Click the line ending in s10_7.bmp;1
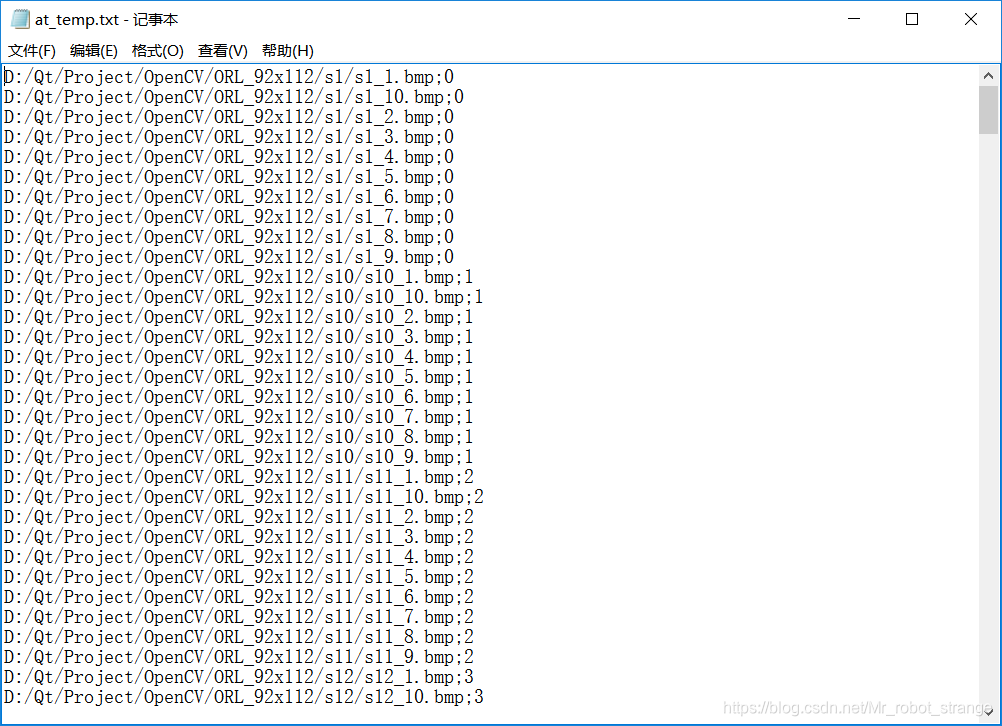1002x726 pixels. tap(238, 417)
